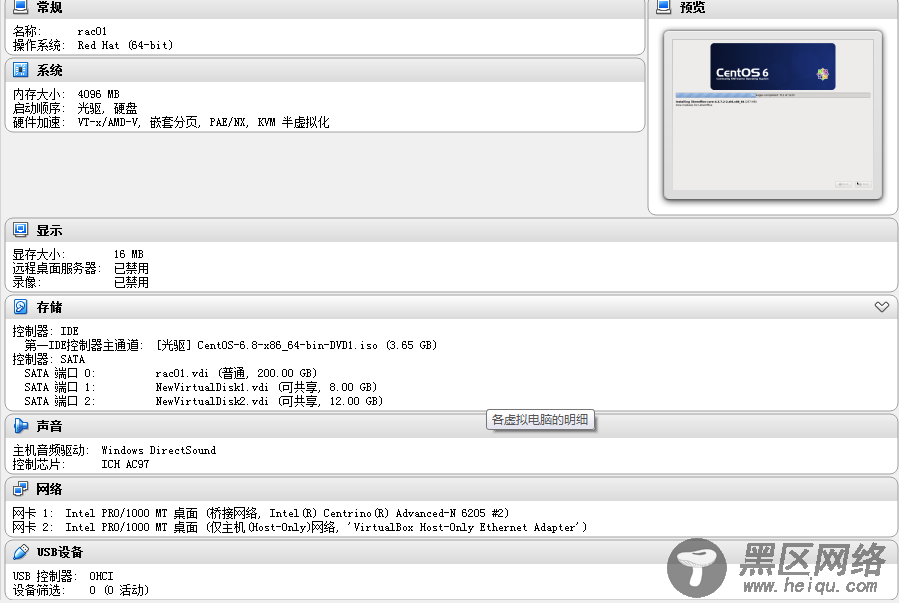Click the USB设备 plug icon
This screenshot has width=899, height=603.
pyautogui.click(x=20, y=552)
